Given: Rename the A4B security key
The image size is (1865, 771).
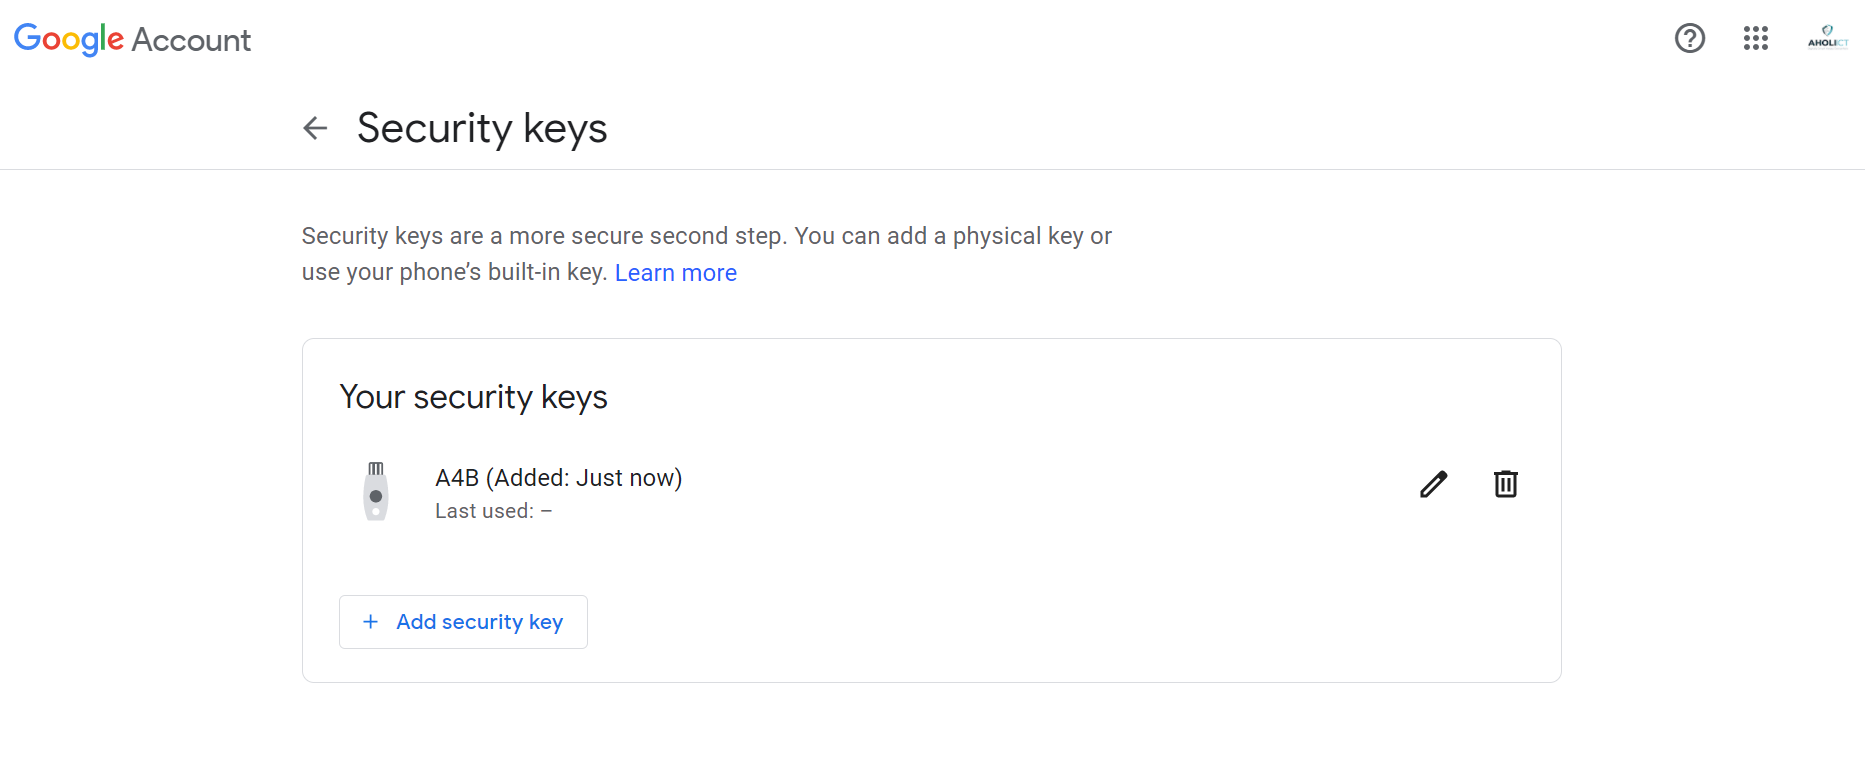Looking at the screenshot, I should (1434, 484).
